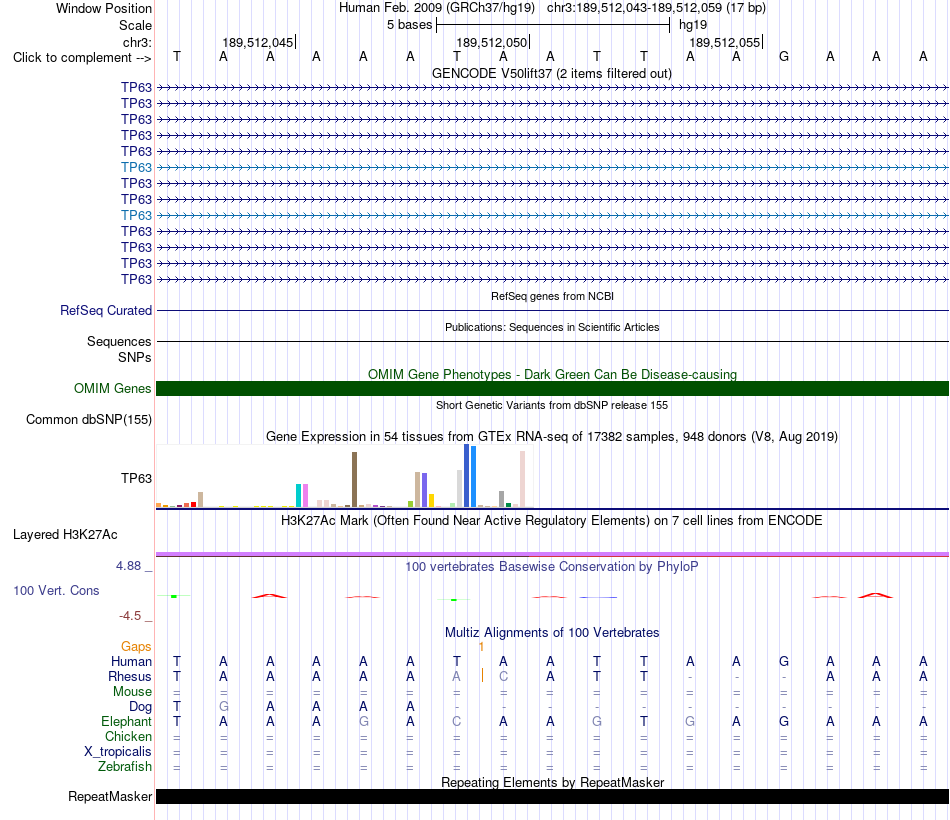Click the Human species label
Image resolution: width=950 pixels, height=820 pixels.
(131, 661)
